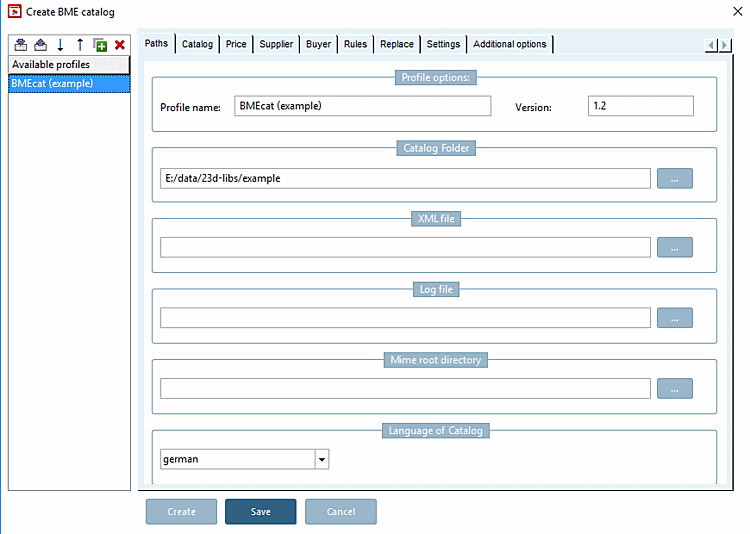750x534 pixels.
Task: Click the Profile name input field
Action: 363,106
